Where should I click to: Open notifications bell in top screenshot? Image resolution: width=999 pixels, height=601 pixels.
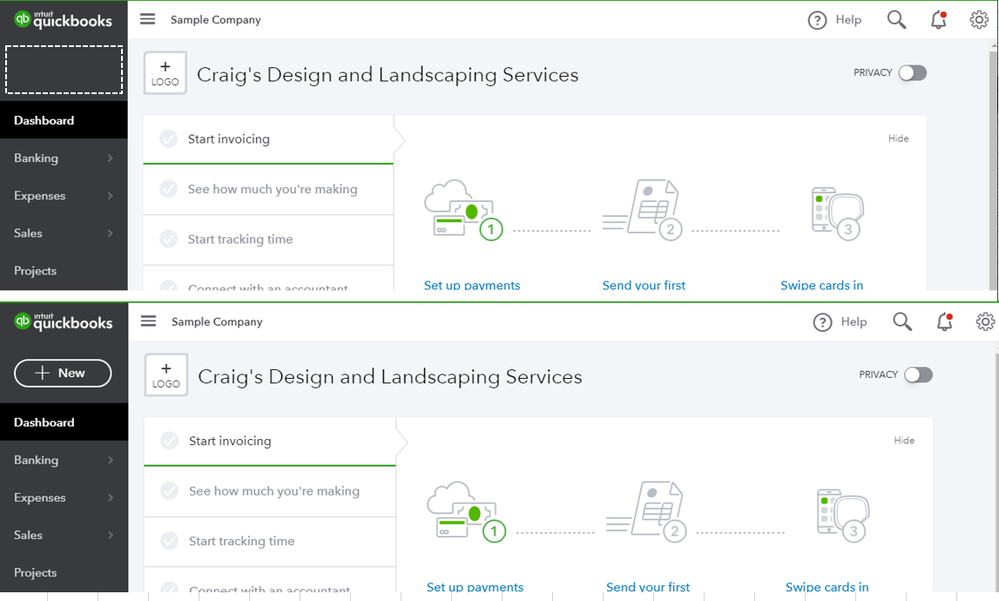(x=938, y=20)
